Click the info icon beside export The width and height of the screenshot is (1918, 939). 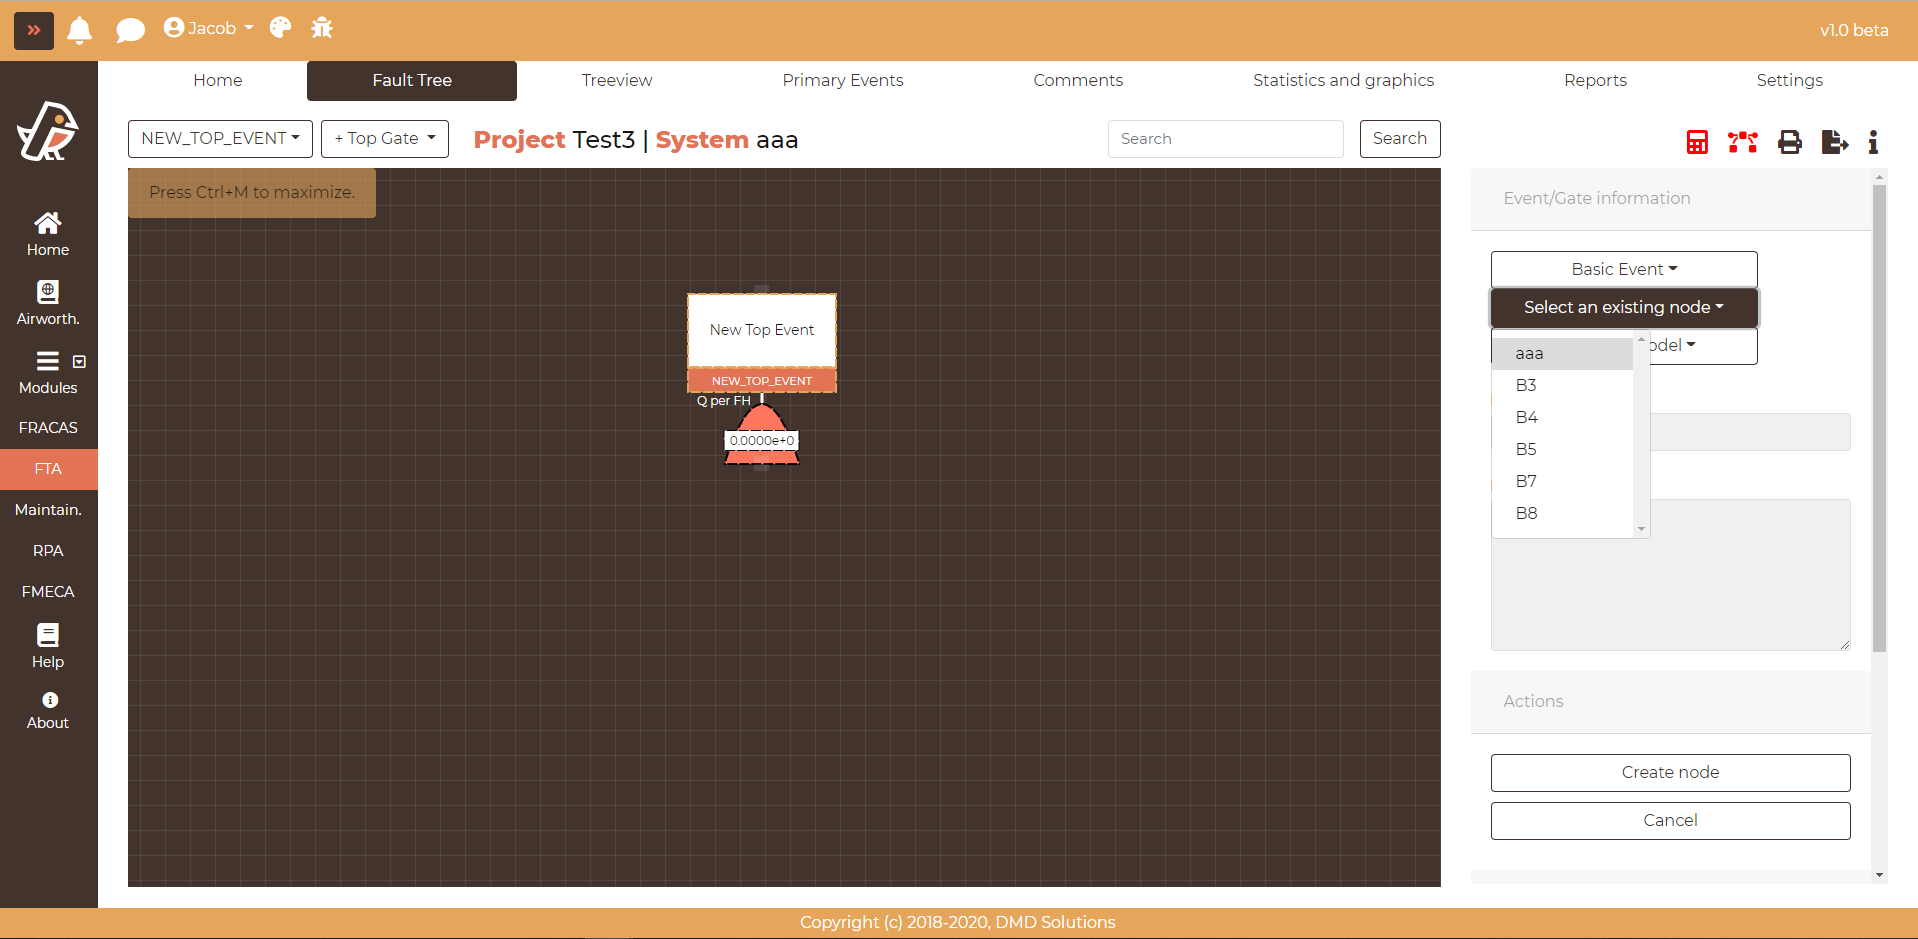tap(1873, 142)
